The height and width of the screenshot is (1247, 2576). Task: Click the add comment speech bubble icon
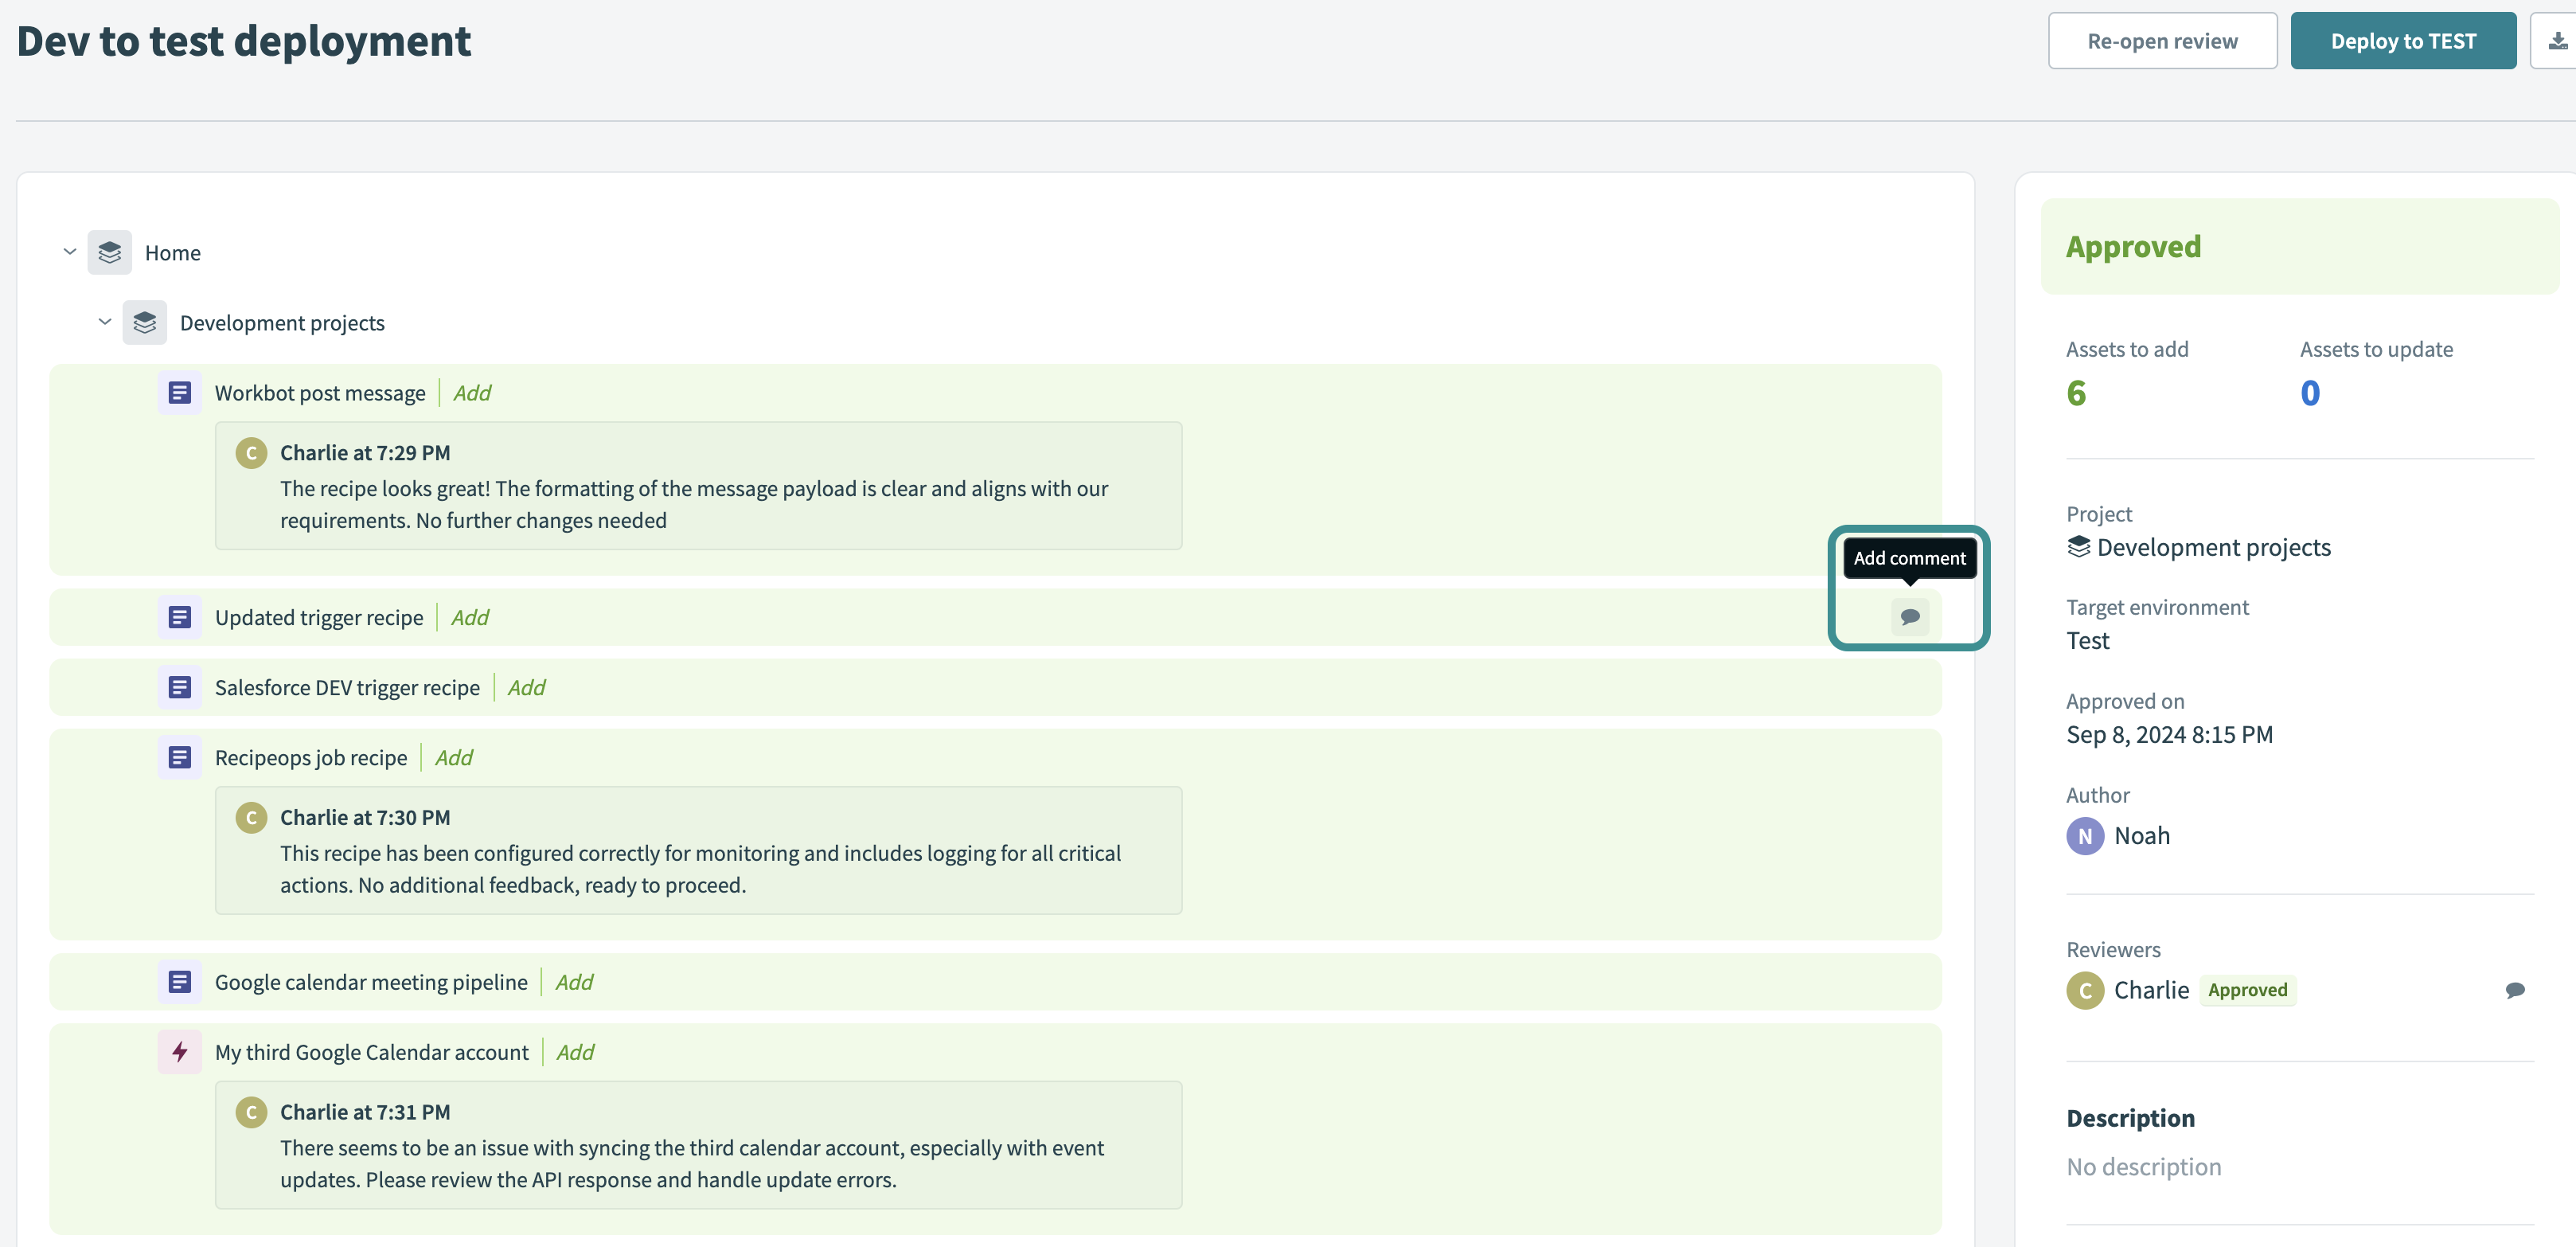(x=1909, y=616)
